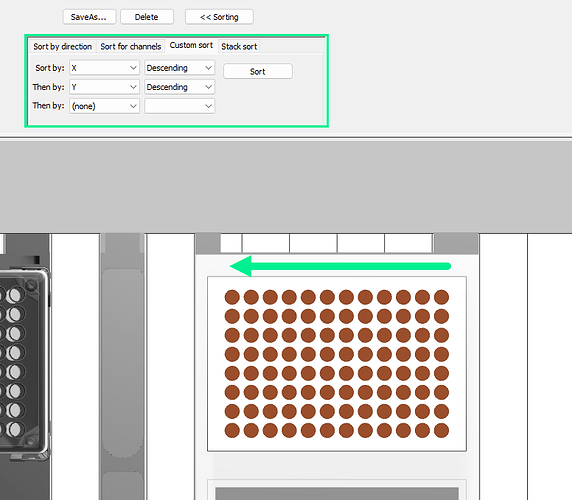This screenshot has height=500, width=572.
Task: Click the gray plate below the brown plate
Action: [337, 493]
